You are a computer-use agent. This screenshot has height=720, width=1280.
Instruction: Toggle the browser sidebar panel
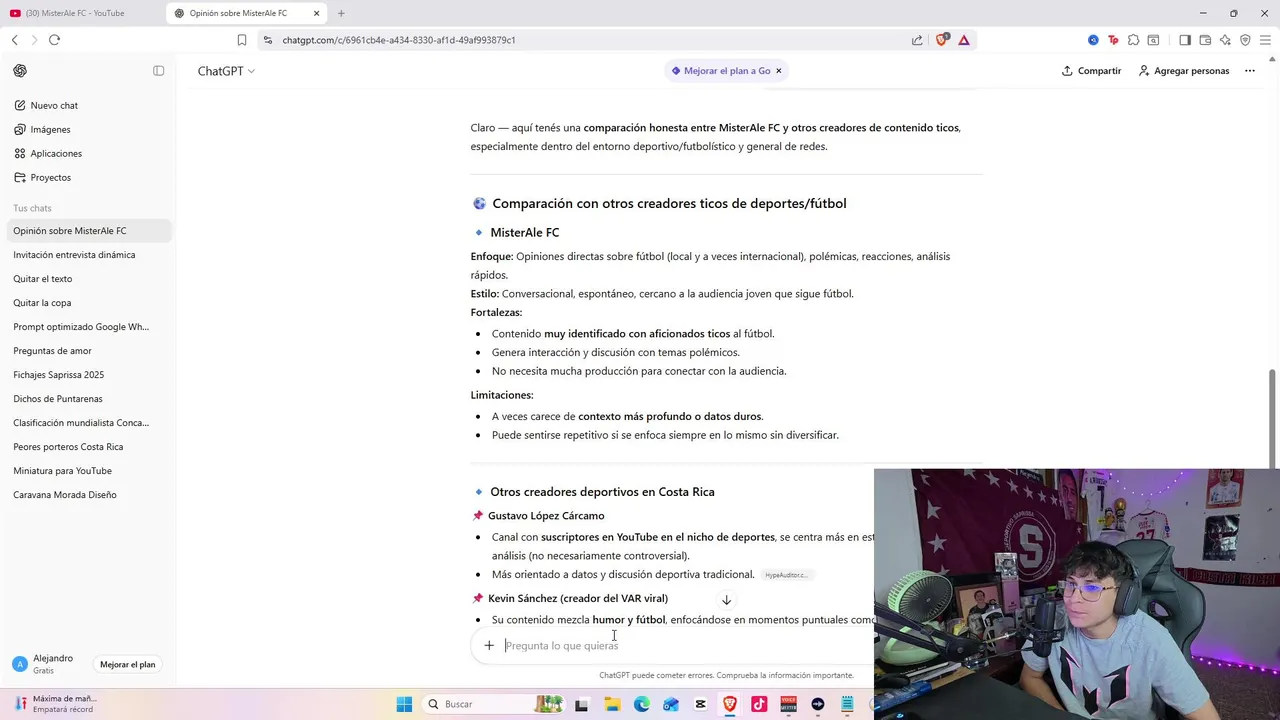(1185, 40)
